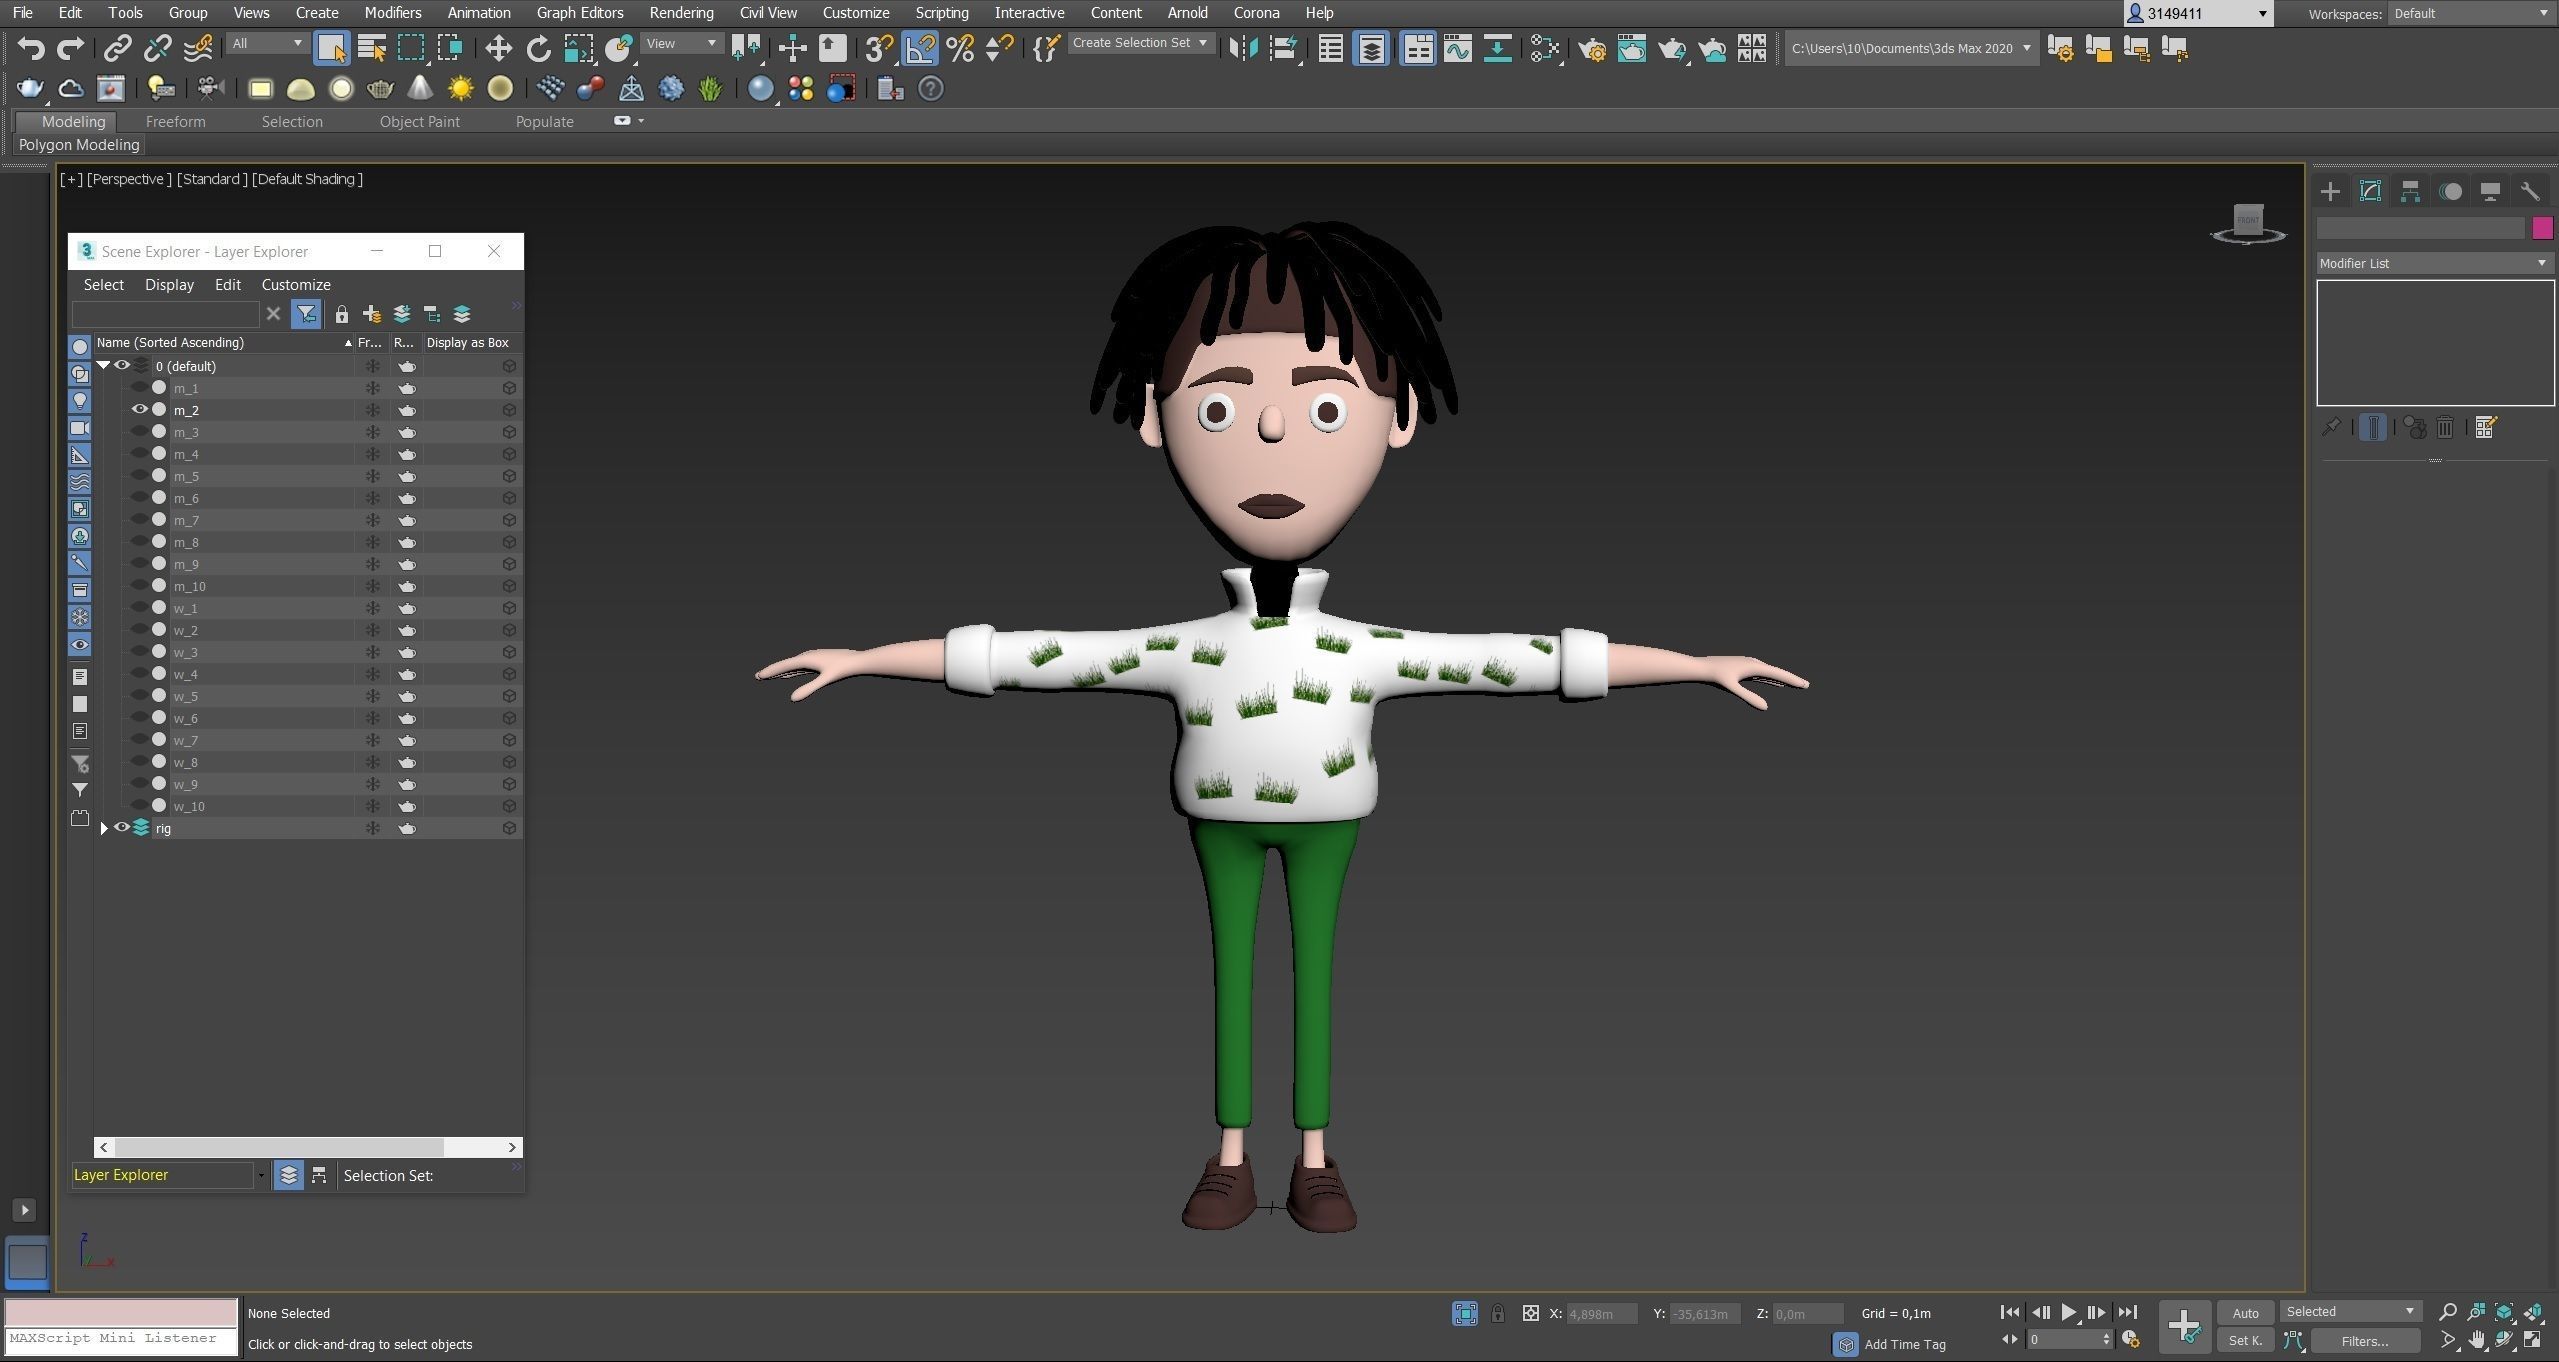Click the Set K. button
Image resolution: width=2559 pixels, height=1362 pixels.
click(2245, 1340)
